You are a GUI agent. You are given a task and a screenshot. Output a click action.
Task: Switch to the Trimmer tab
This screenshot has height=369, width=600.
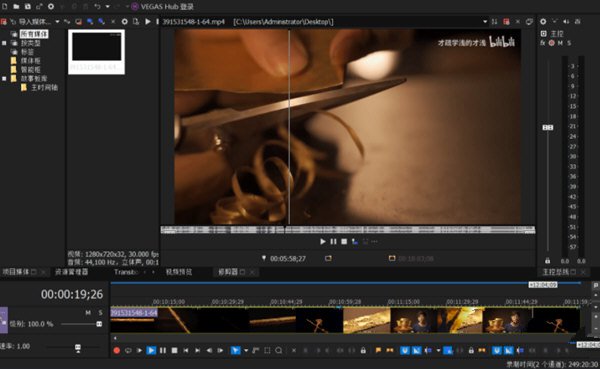click(x=228, y=272)
